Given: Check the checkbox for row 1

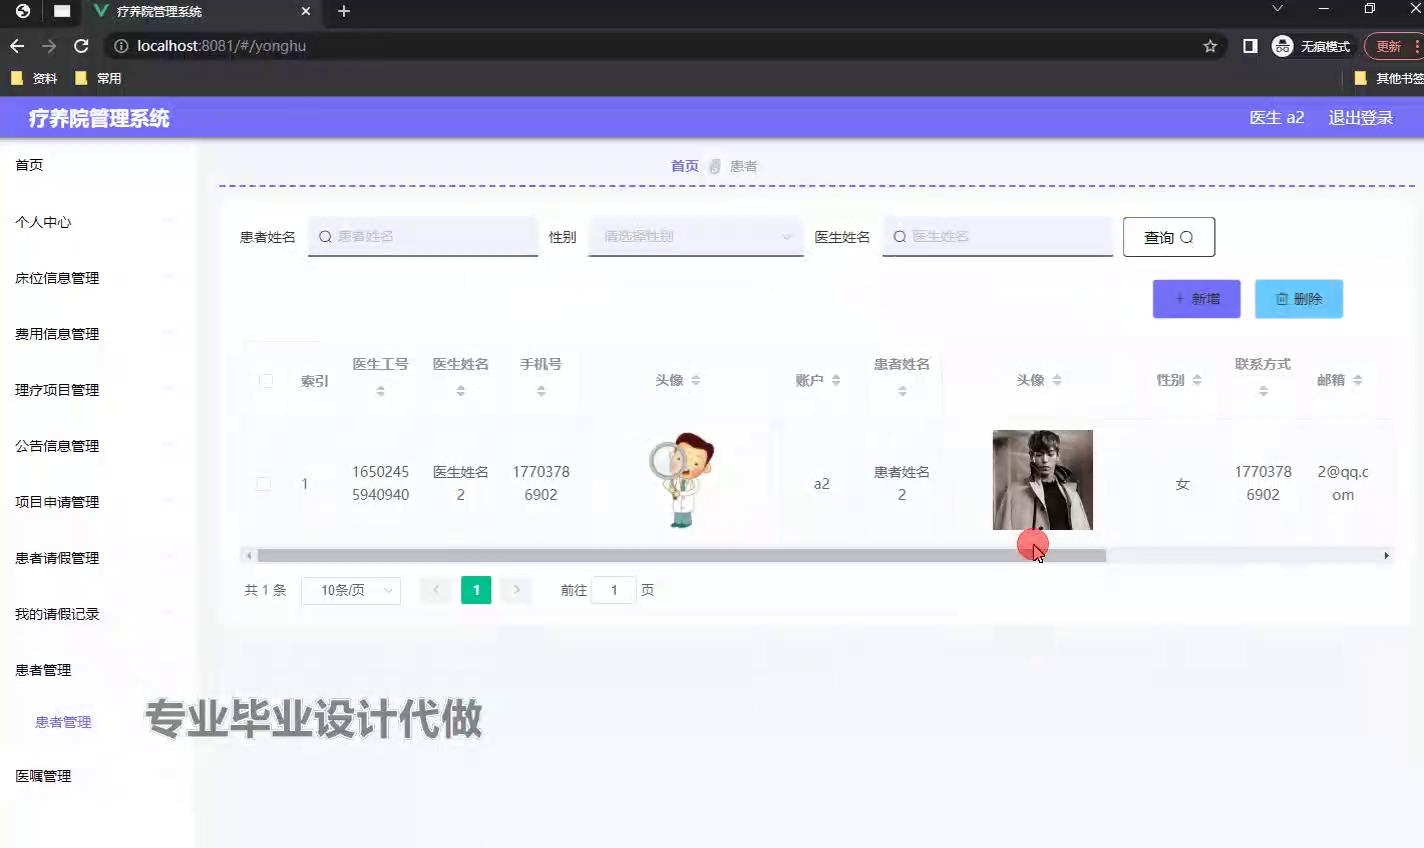Looking at the screenshot, I should pyautogui.click(x=264, y=484).
